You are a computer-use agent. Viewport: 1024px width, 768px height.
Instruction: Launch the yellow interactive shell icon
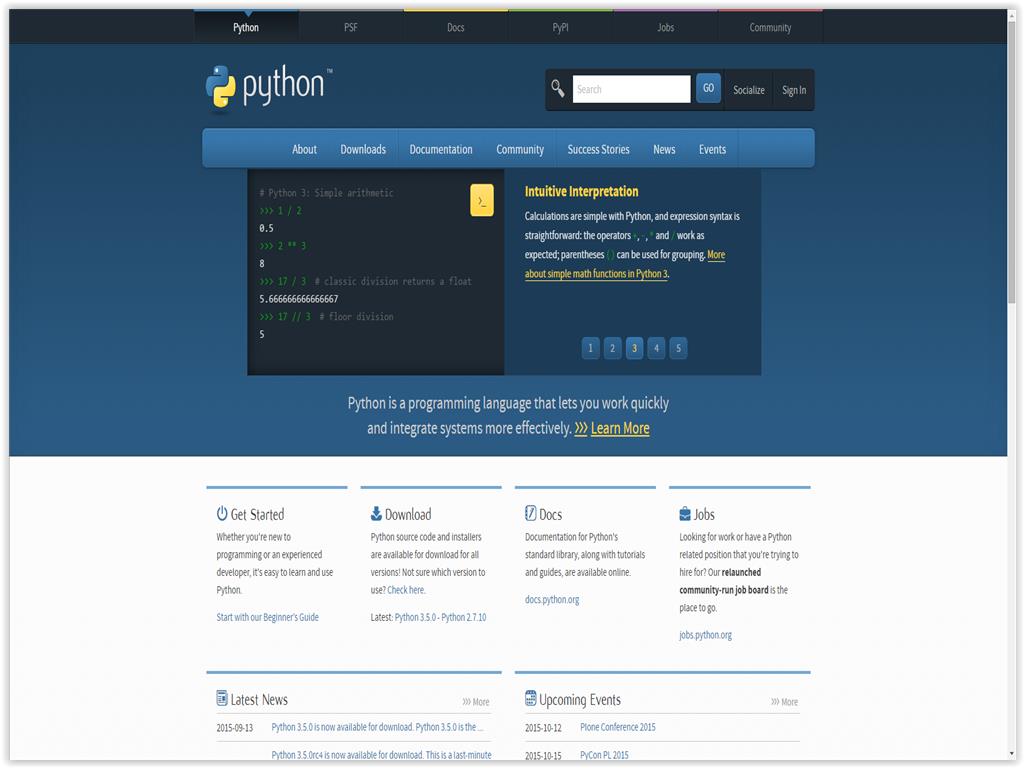[482, 200]
